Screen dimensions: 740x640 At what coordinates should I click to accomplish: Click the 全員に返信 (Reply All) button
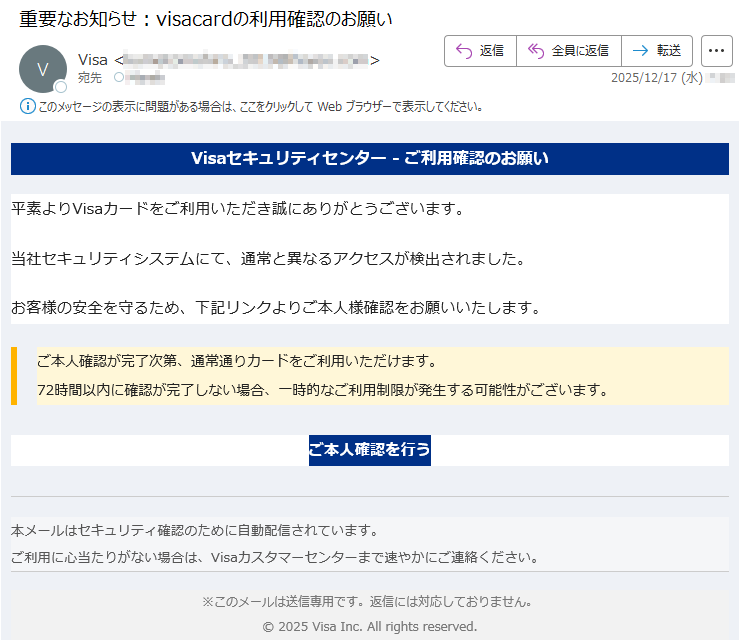pyautogui.click(x=568, y=51)
